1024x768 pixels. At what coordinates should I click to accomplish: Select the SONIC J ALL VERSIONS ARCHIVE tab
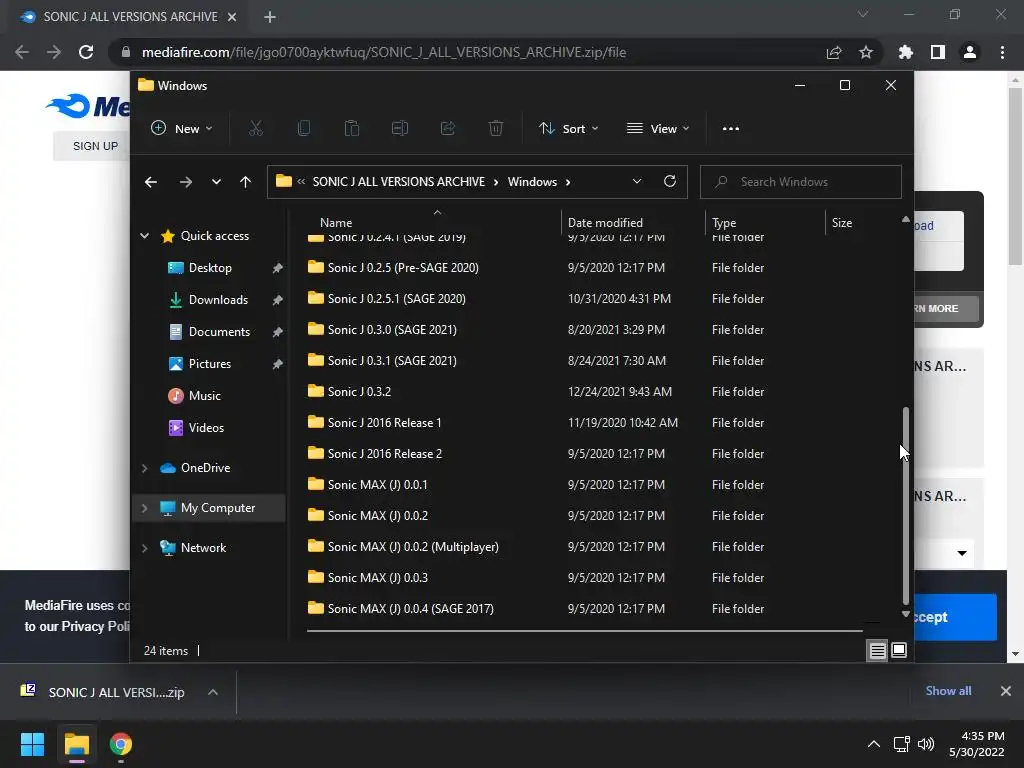(129, 17)
